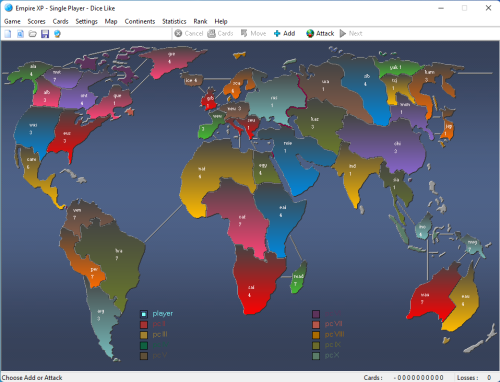The height and width of the screenshot is (382, 500).
Task: Click the Cards toolbar button
Action: point(220,33)
